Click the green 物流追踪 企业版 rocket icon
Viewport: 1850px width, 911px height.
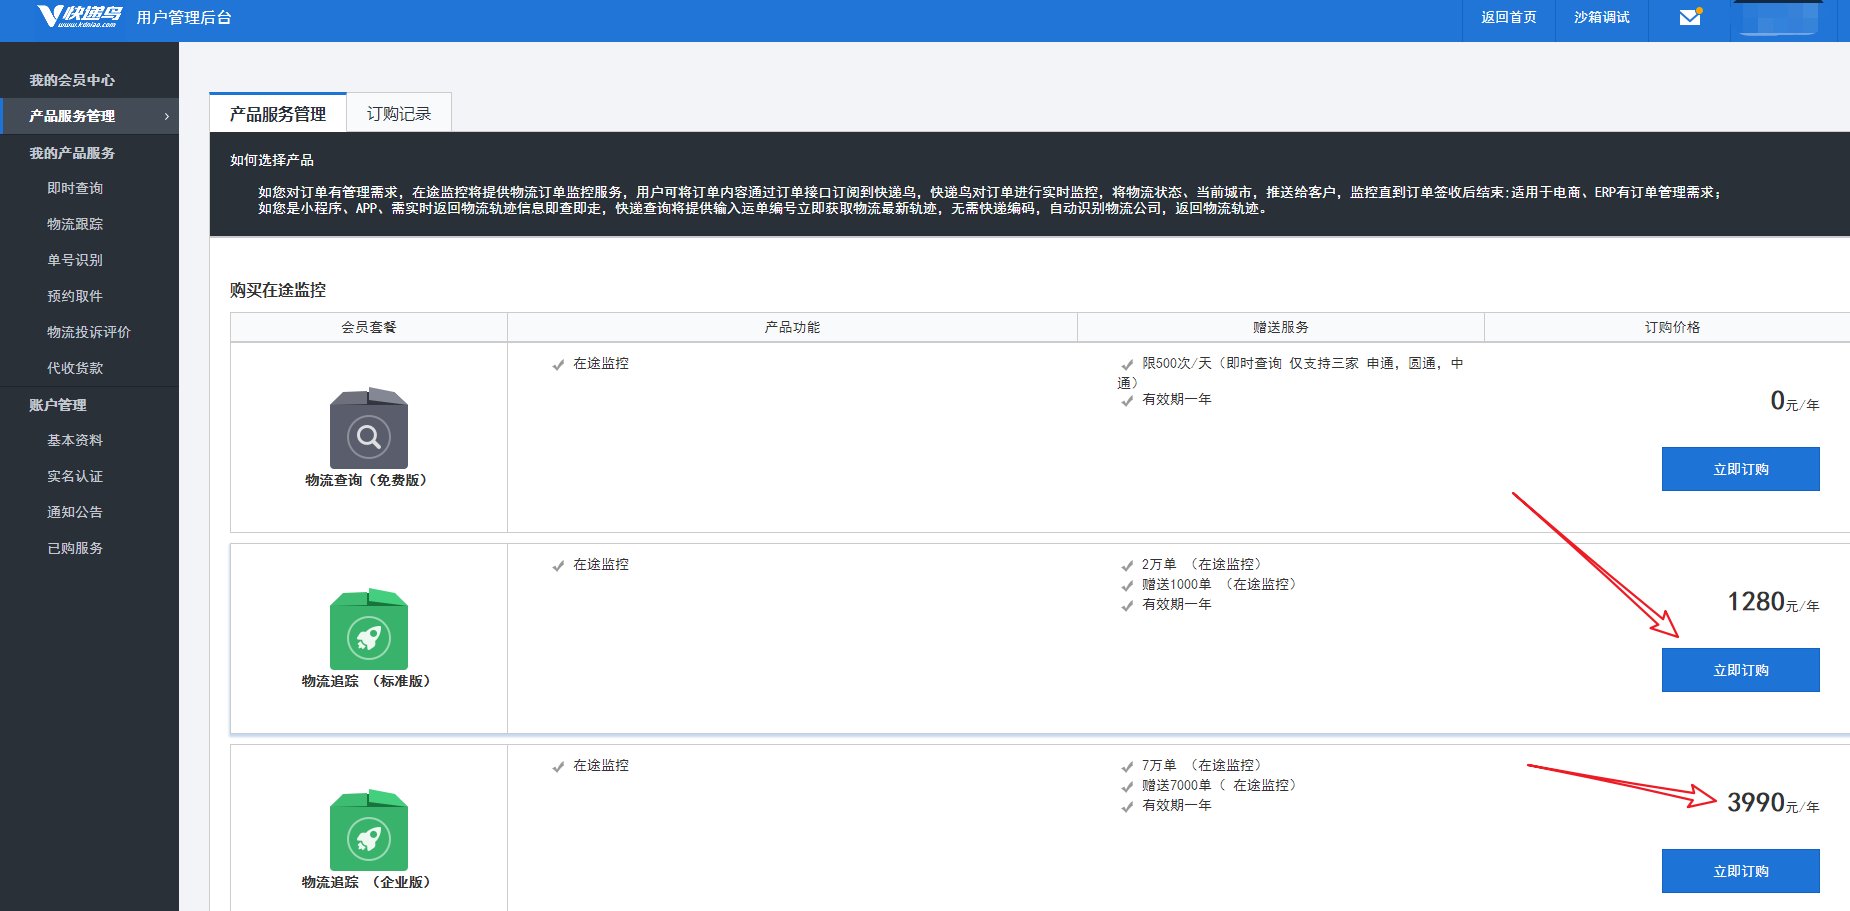pyautogui.click(x=369, y=830)
